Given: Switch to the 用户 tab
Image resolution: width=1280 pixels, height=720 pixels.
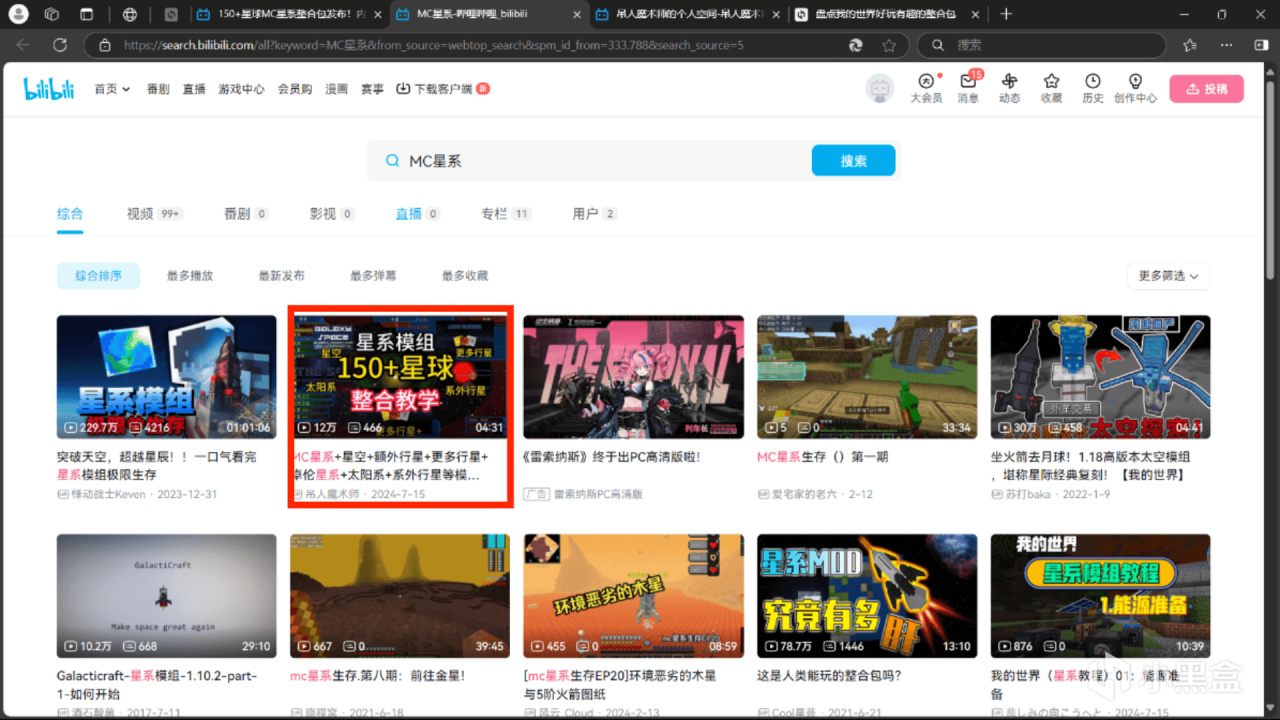Looking at the screenshot, I should pos(594,214).
